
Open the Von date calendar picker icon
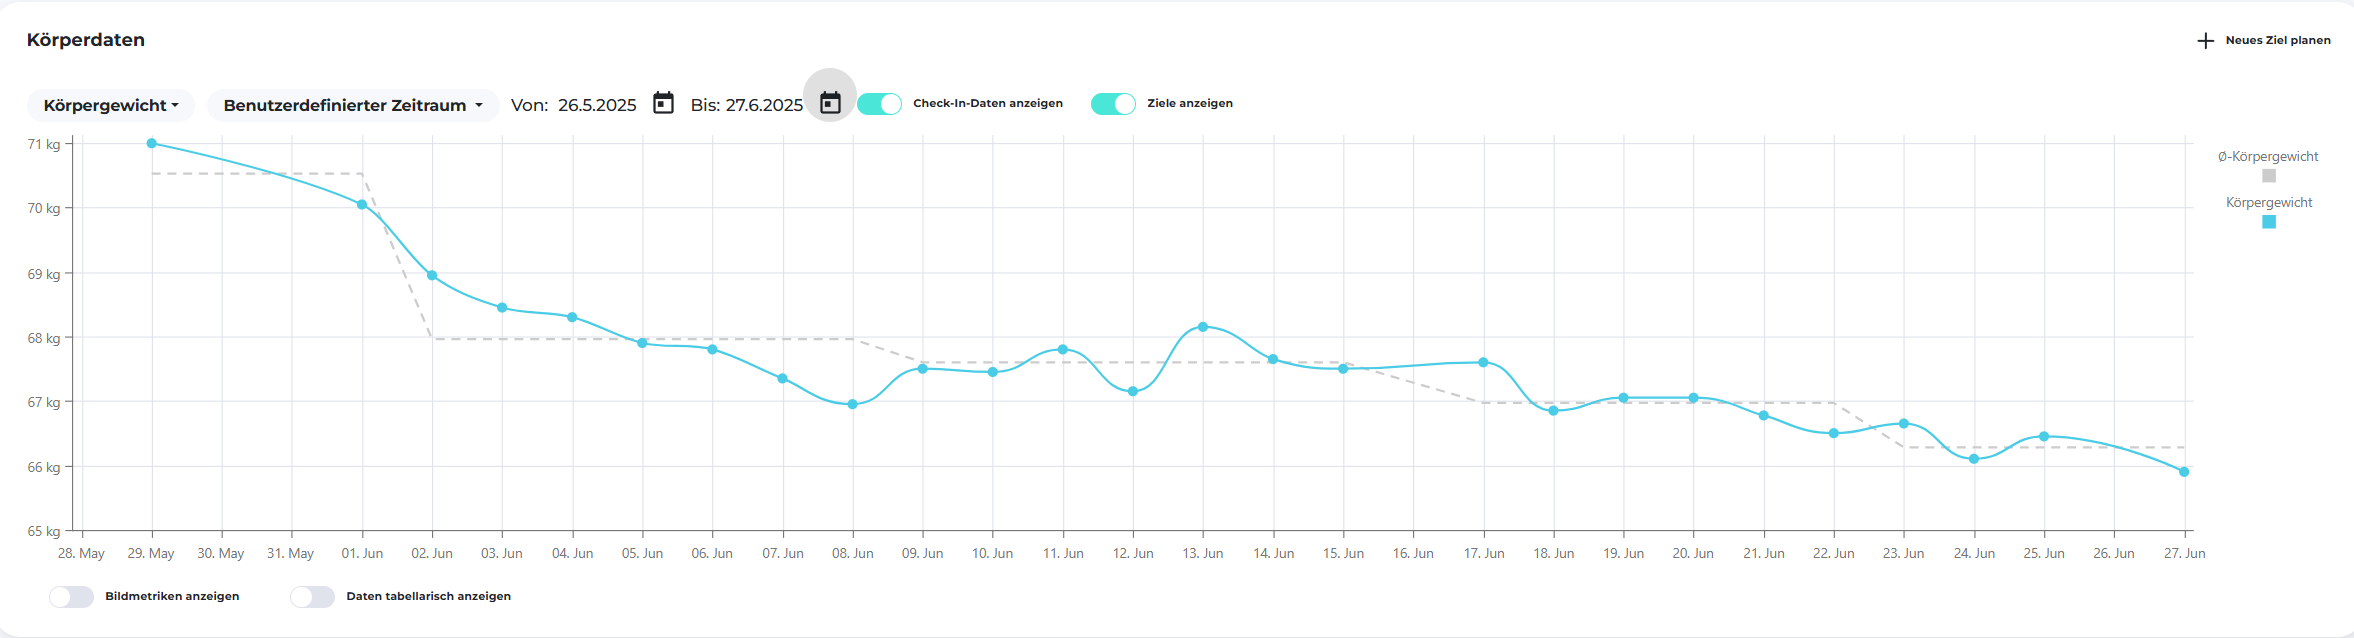pos(663,103)
